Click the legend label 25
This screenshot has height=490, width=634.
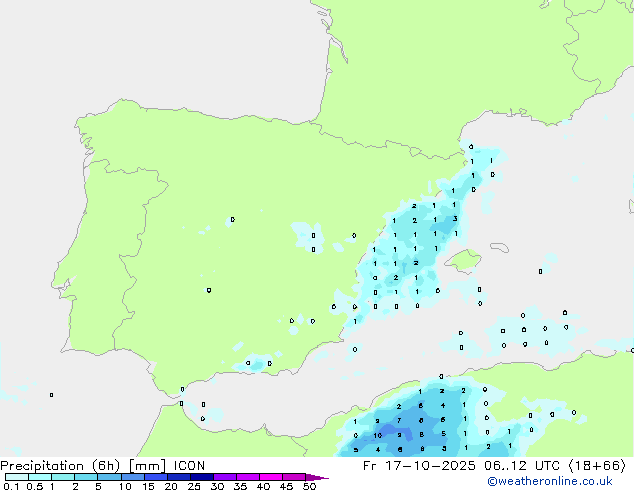tap(194, 486)
